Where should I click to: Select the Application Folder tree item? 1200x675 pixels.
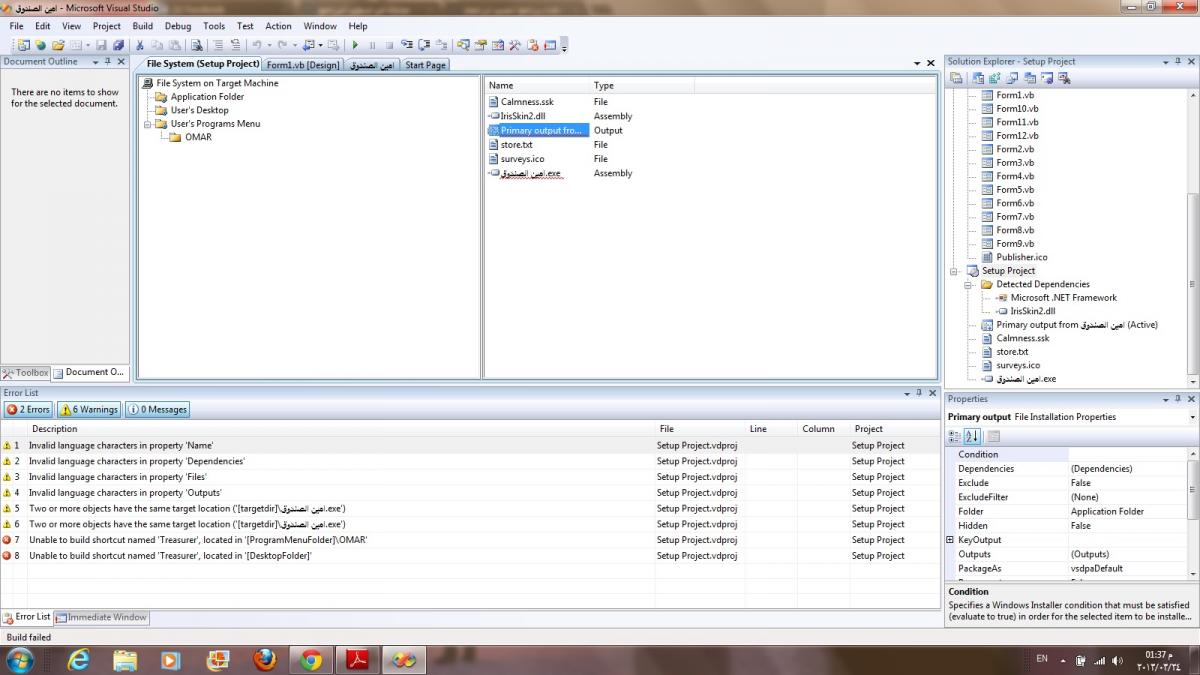(x=207, y=97)
